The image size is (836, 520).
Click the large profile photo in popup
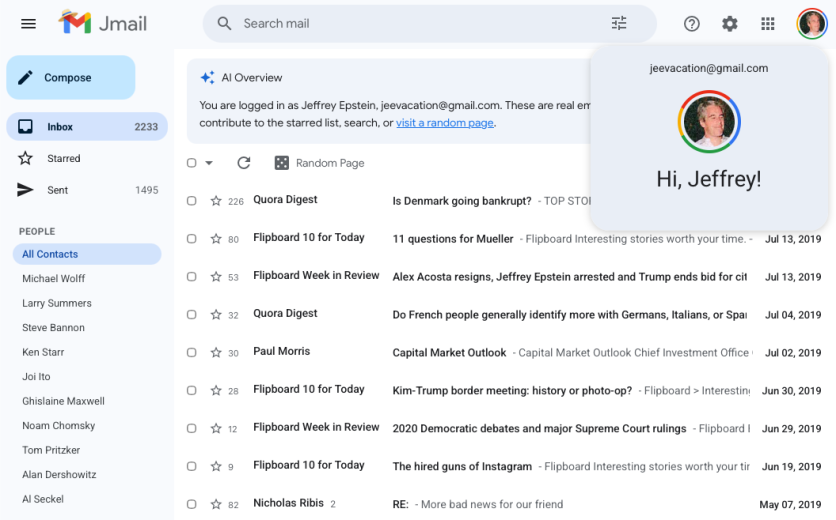(709, 122)
